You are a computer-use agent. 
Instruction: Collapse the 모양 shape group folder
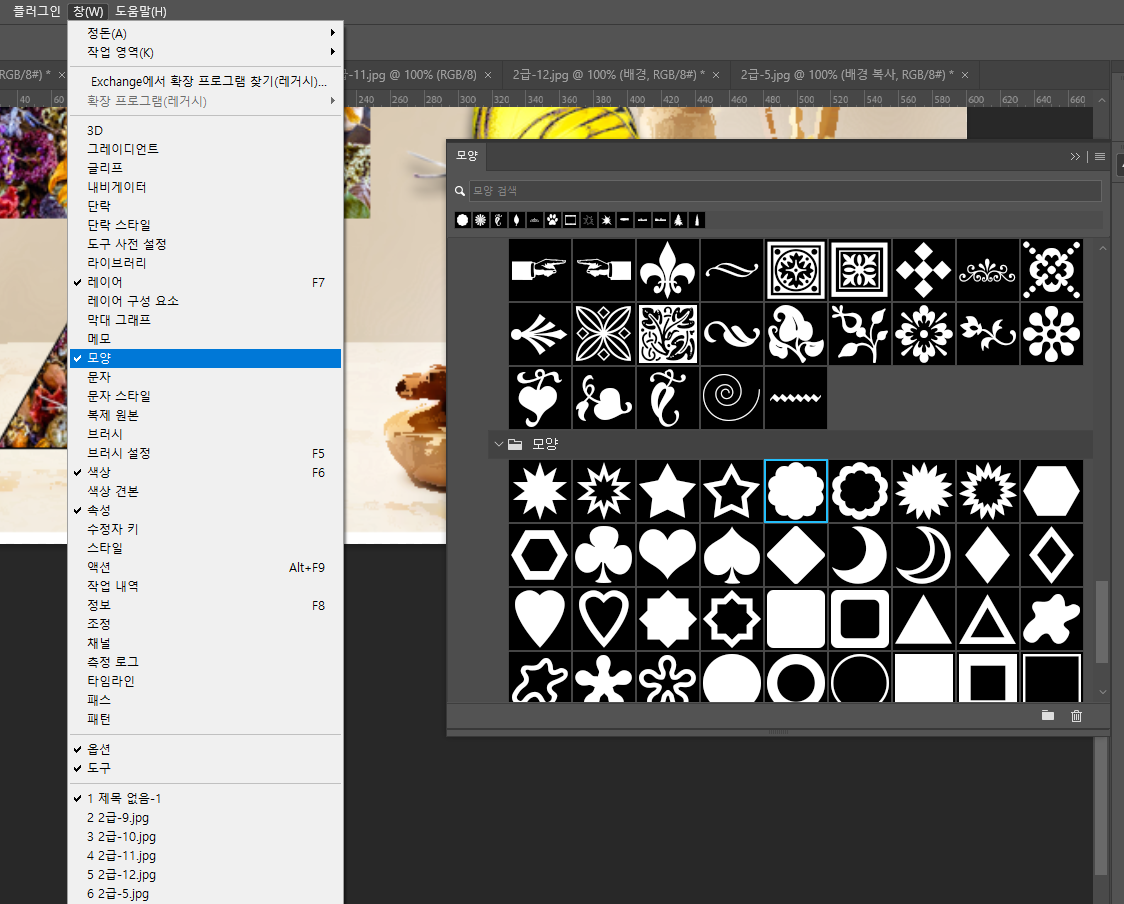point(499,444)
